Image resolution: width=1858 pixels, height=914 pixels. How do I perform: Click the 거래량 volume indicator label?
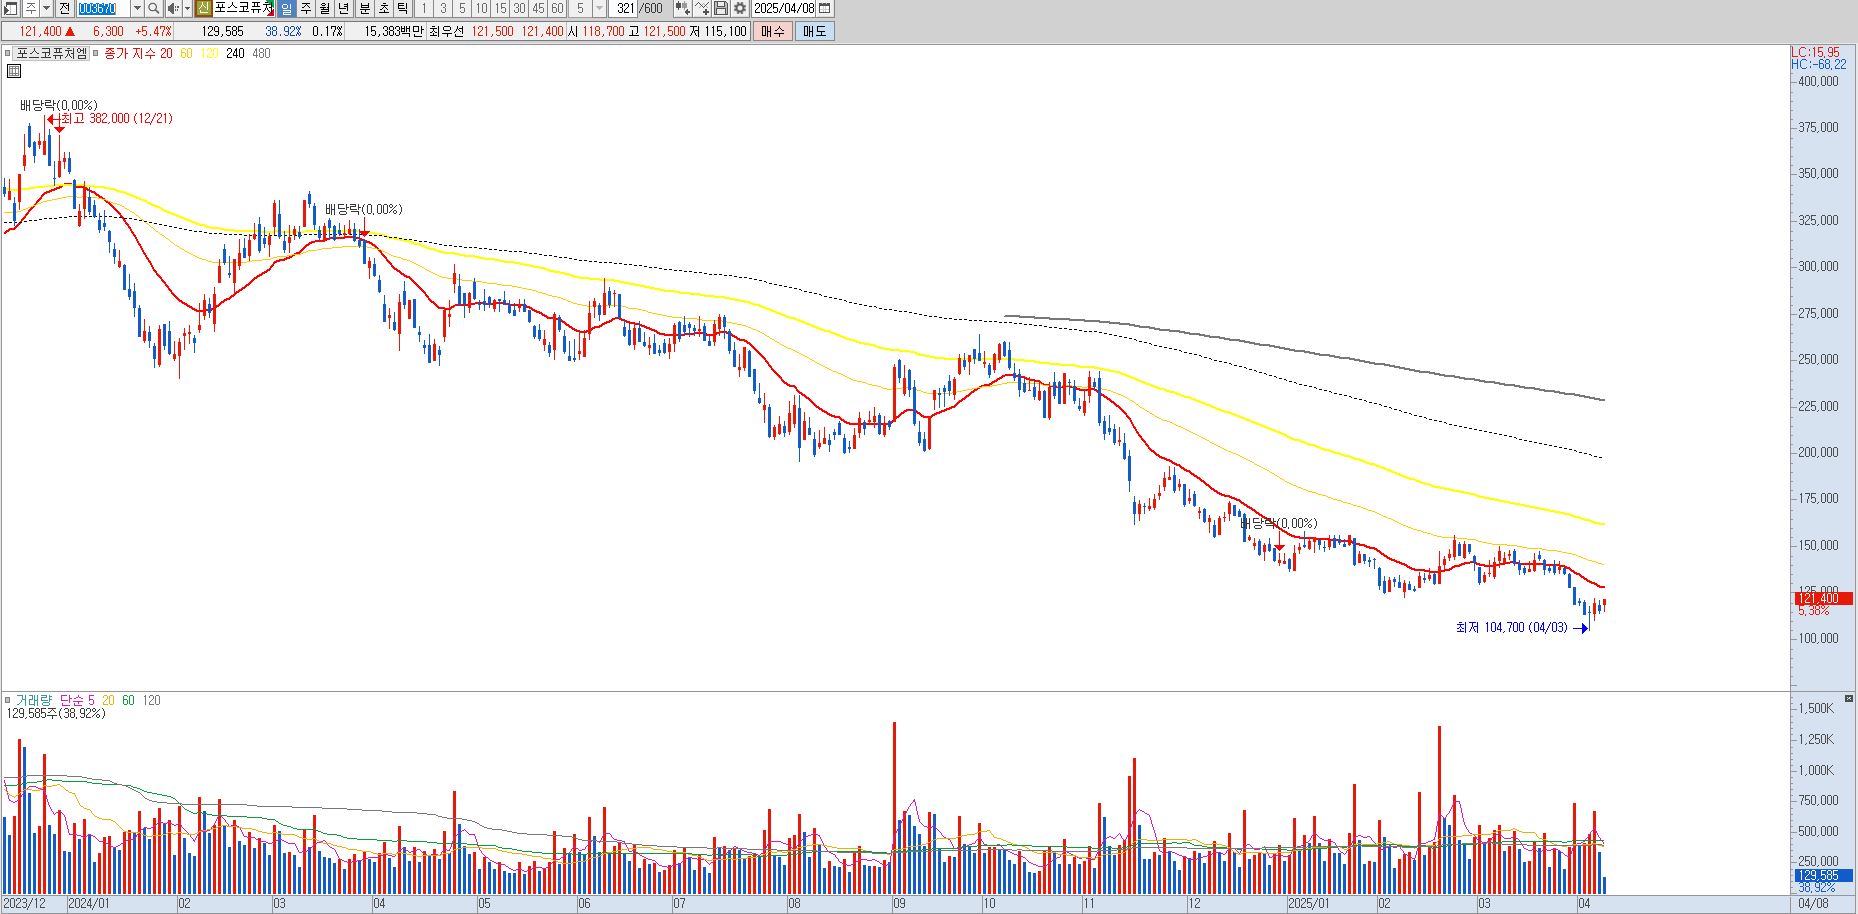pos(33,700)
